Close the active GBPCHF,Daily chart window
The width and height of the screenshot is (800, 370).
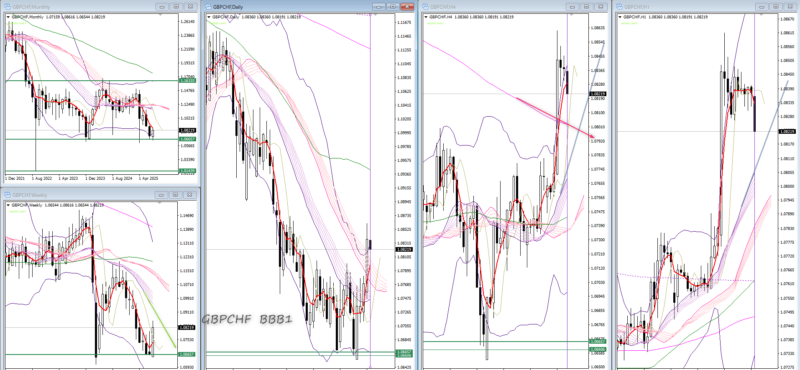pyautogui.click(x=407, y=7)
